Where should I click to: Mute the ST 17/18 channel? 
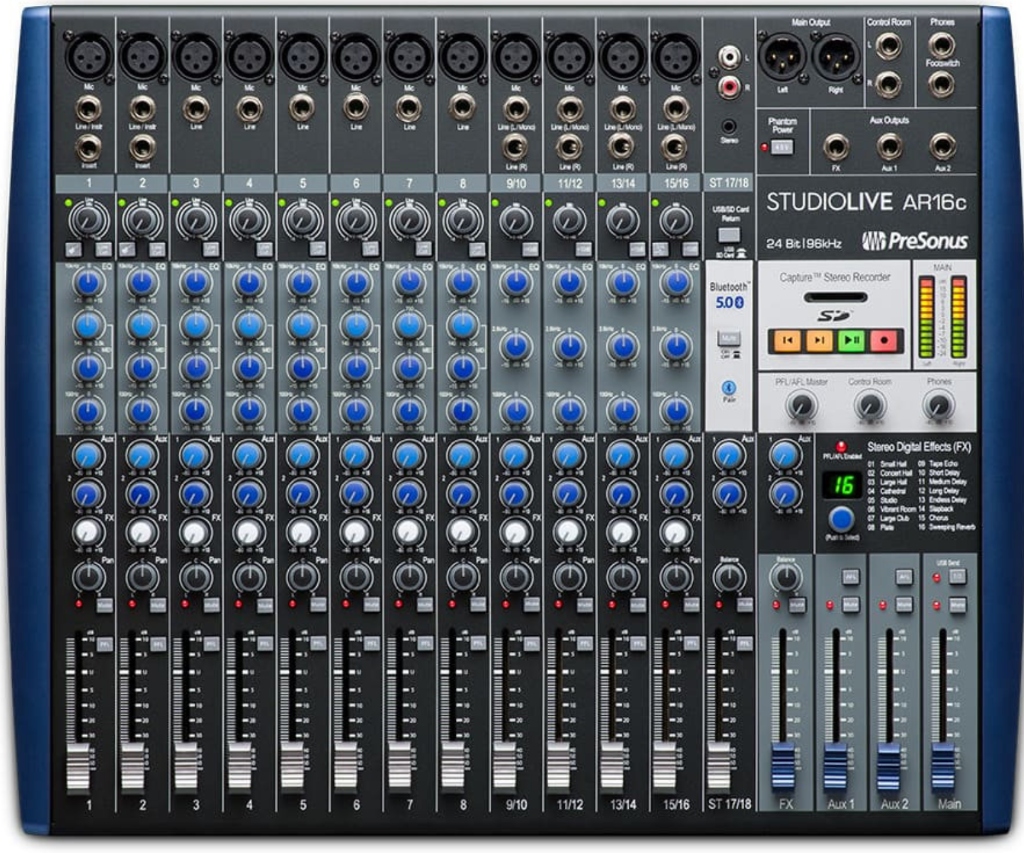coord(744,605)
